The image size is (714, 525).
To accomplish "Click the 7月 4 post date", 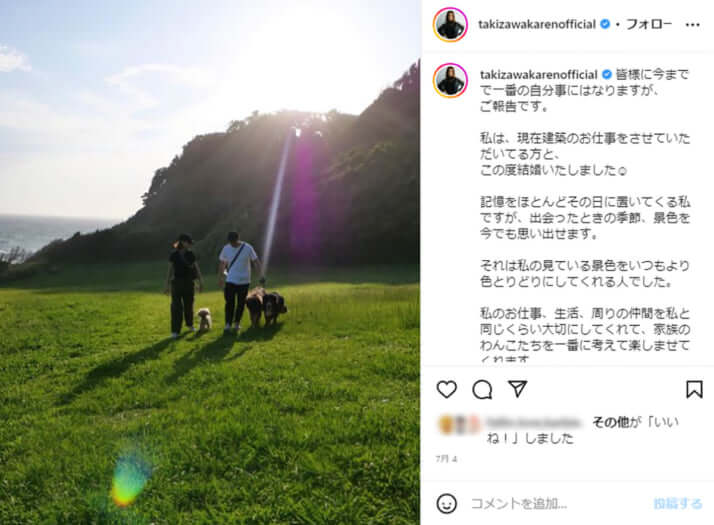I will pos(446,459).
